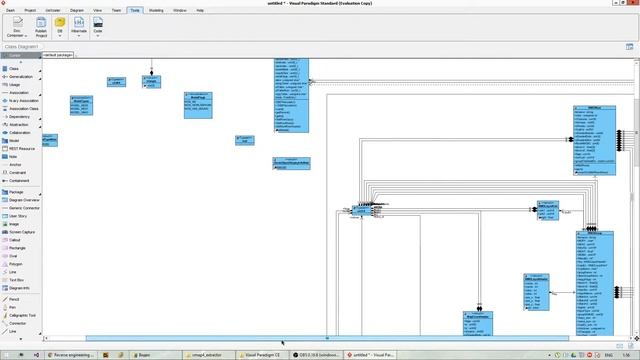Select the Association tool
This screenshot has height=360, width=640.
coord(20,93)
